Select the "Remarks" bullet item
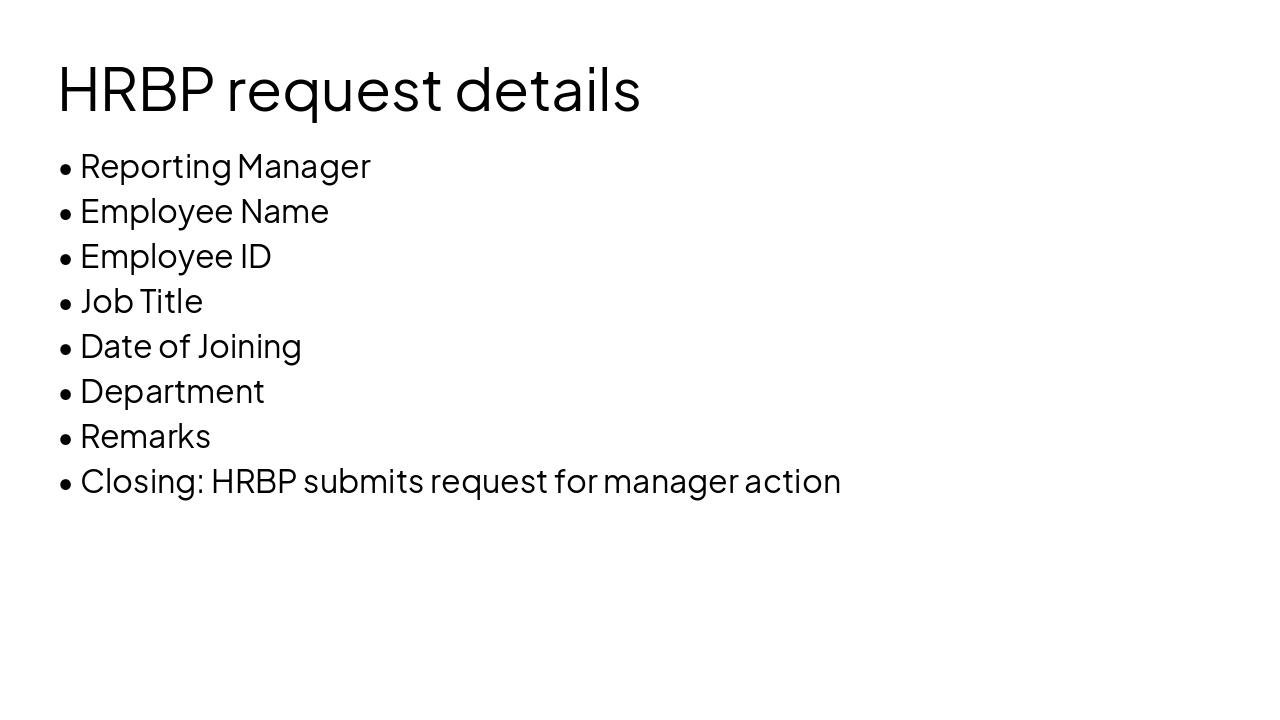Image resolution: width=1280 pixels, height=720 pixels. point(145,436)
